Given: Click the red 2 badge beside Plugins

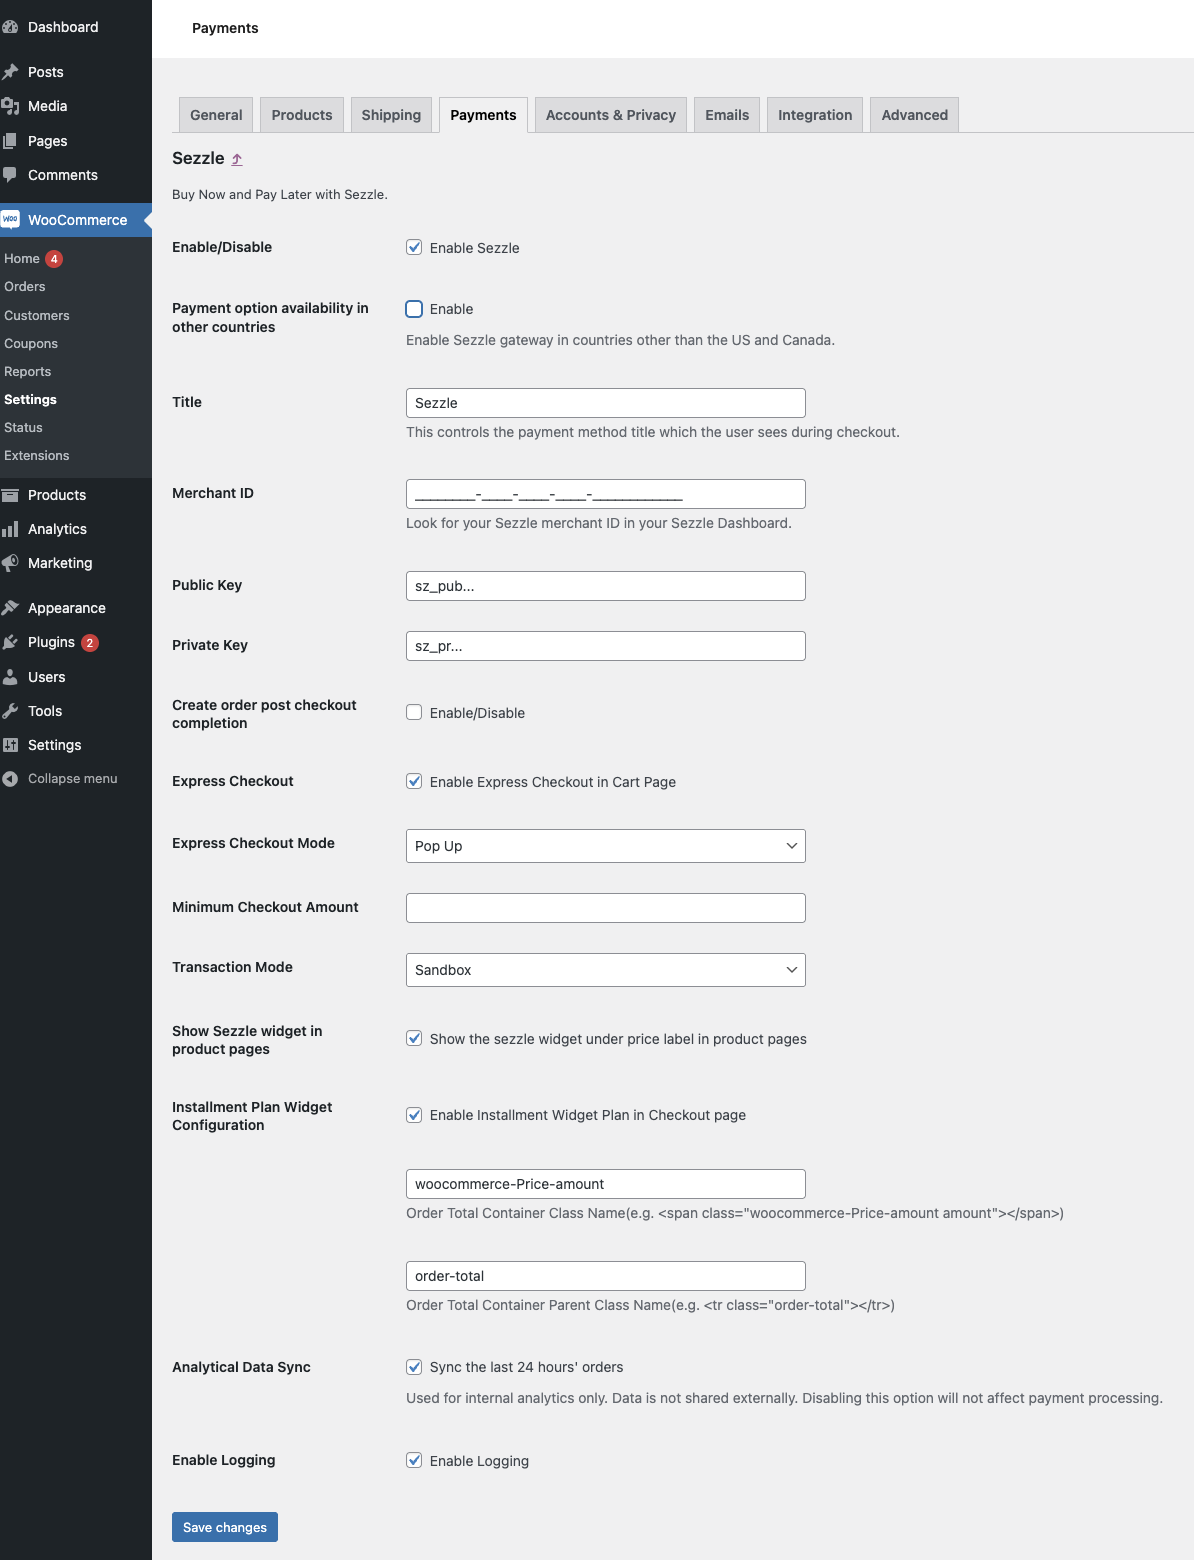Looking at the screenshot, I should point(90,643).
